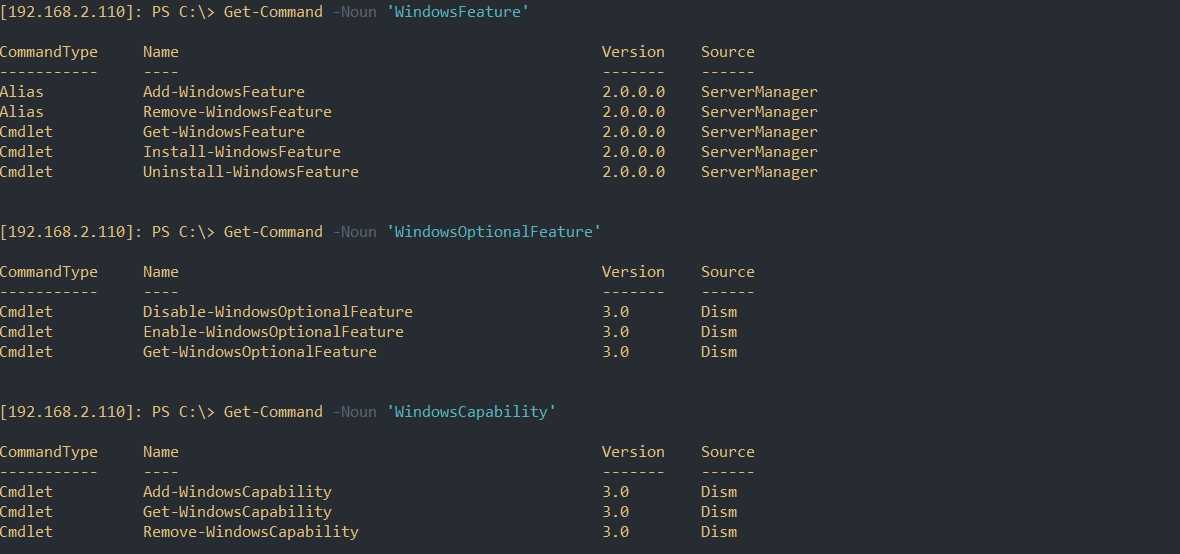Click the 'WindowsCapability' noun argument string
The width and height of the screenshot is (1180, 554).
[x=471, y=412]
